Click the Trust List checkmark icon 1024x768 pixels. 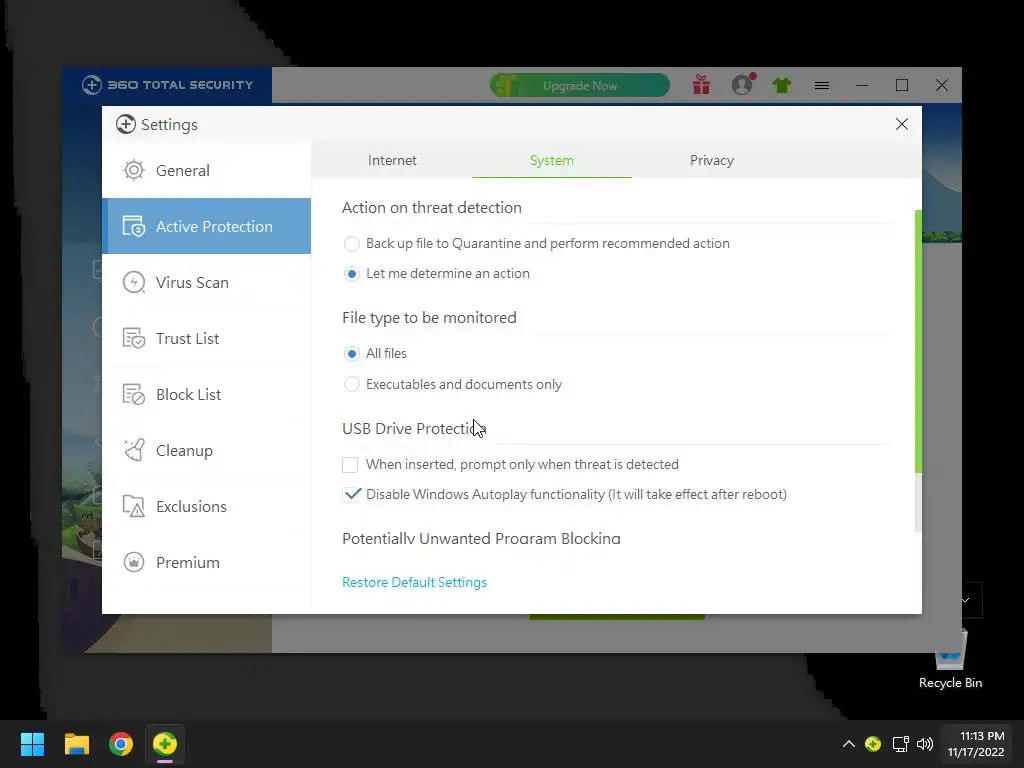tap(134, 338)
